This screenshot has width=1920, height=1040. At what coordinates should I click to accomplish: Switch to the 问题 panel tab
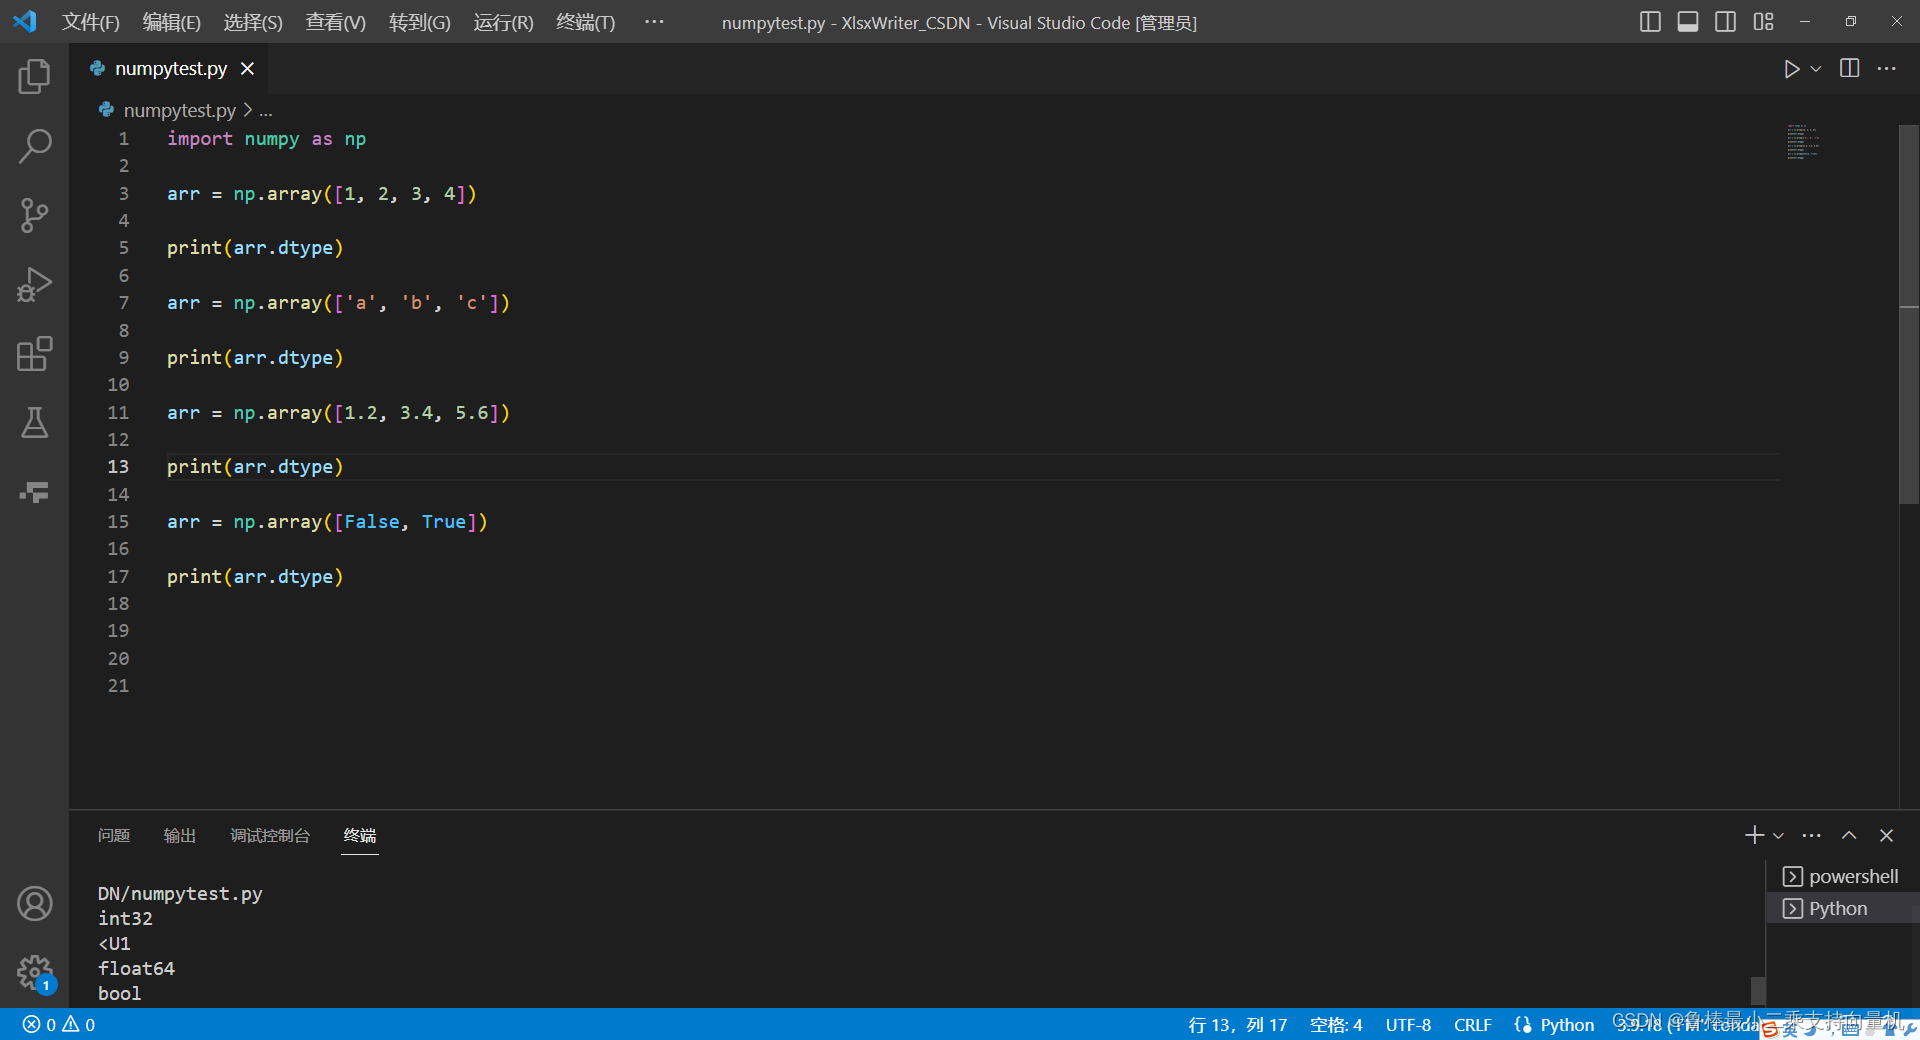[x=114, y=836]
